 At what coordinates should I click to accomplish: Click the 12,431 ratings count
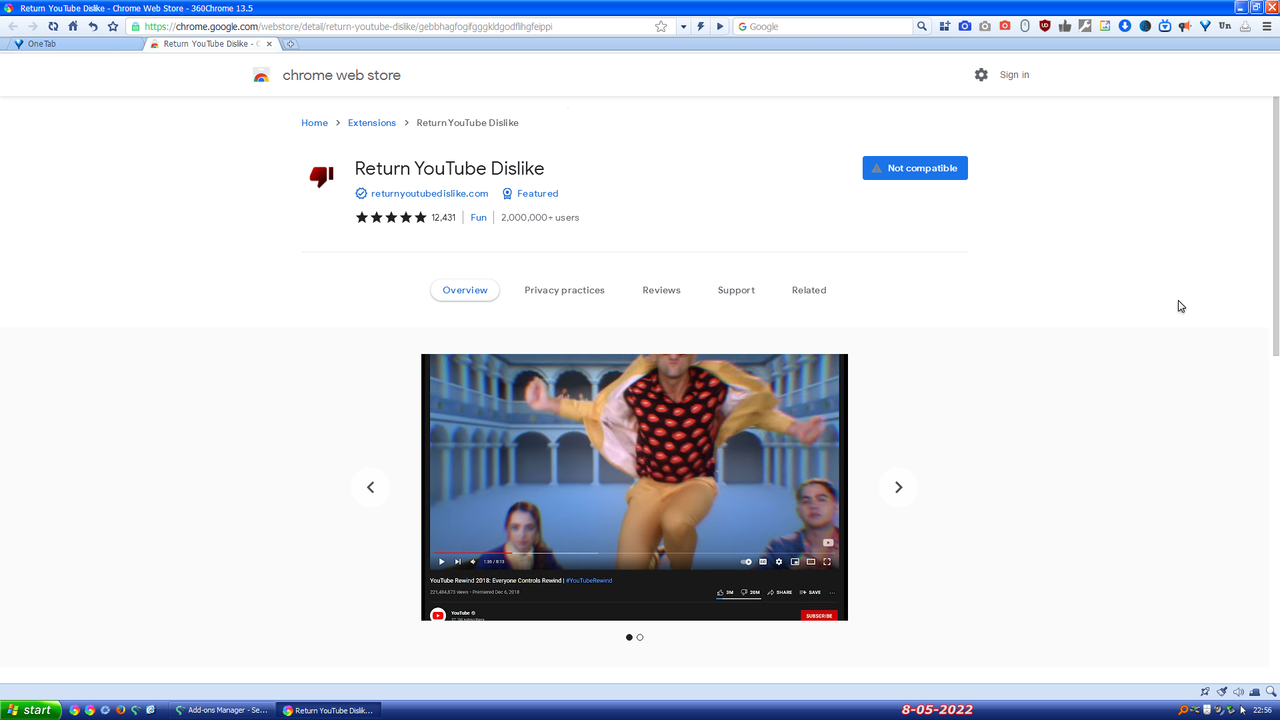(x=443, y=218)
